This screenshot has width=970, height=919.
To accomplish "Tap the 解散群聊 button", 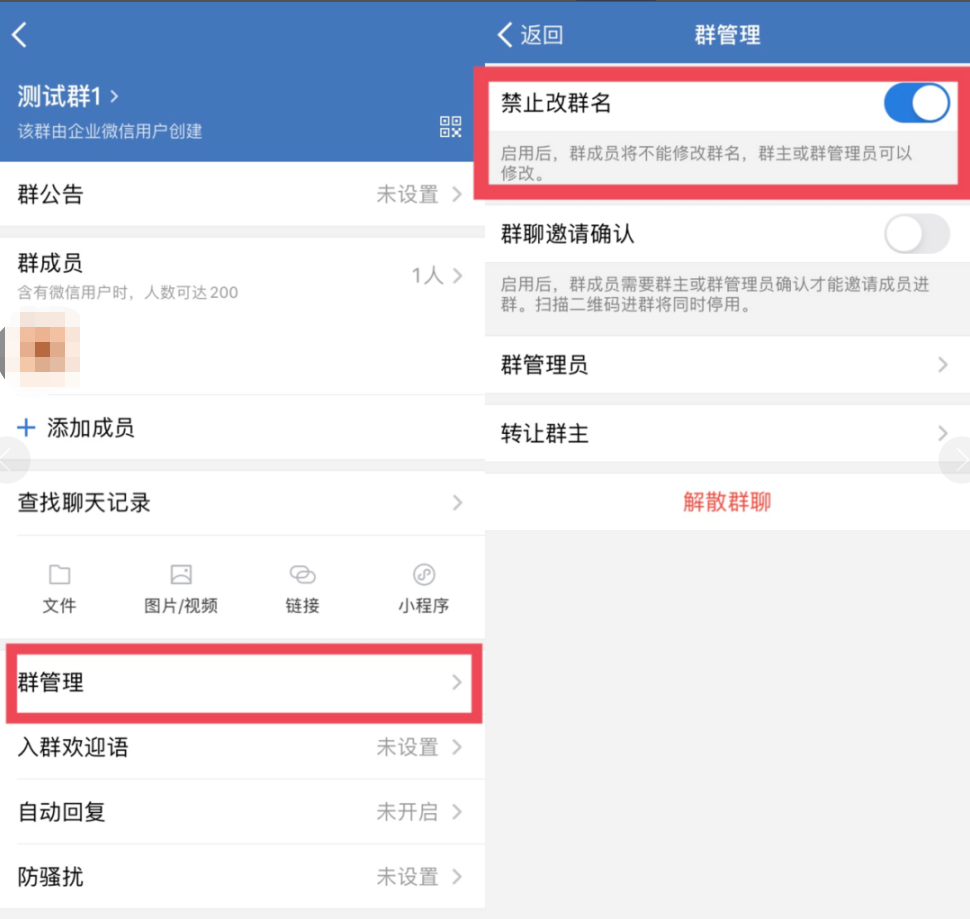I will click(x=727, y=502).
